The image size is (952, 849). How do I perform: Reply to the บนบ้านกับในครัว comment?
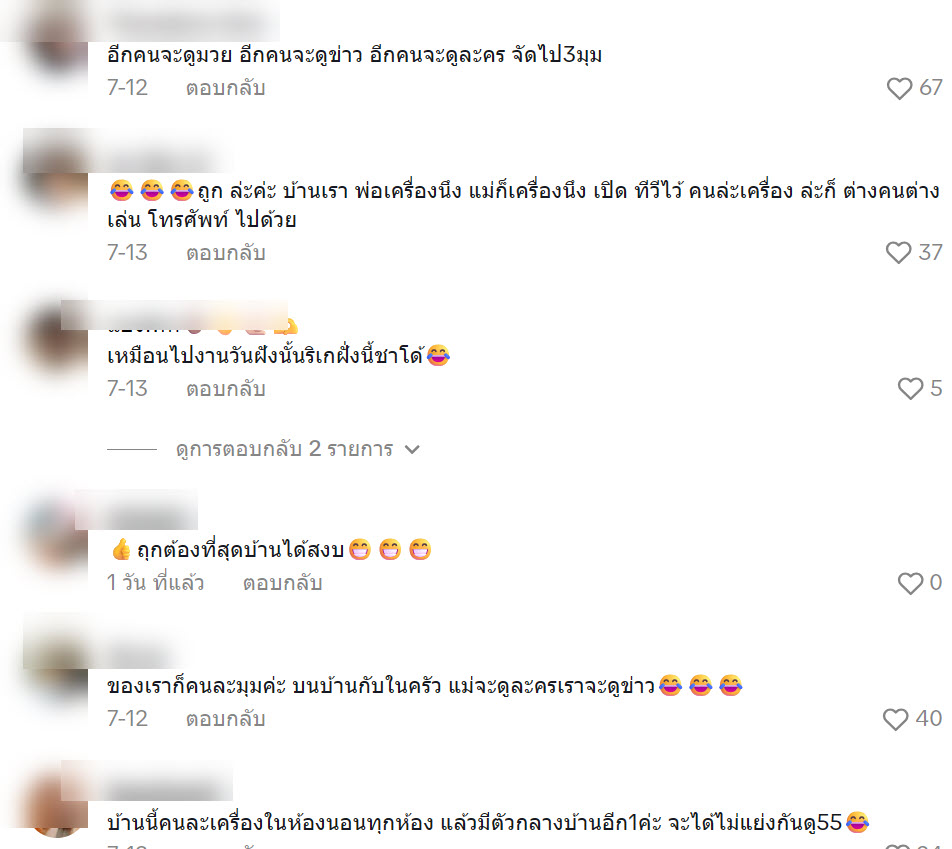pyautogui.click(x=225, y=720)
